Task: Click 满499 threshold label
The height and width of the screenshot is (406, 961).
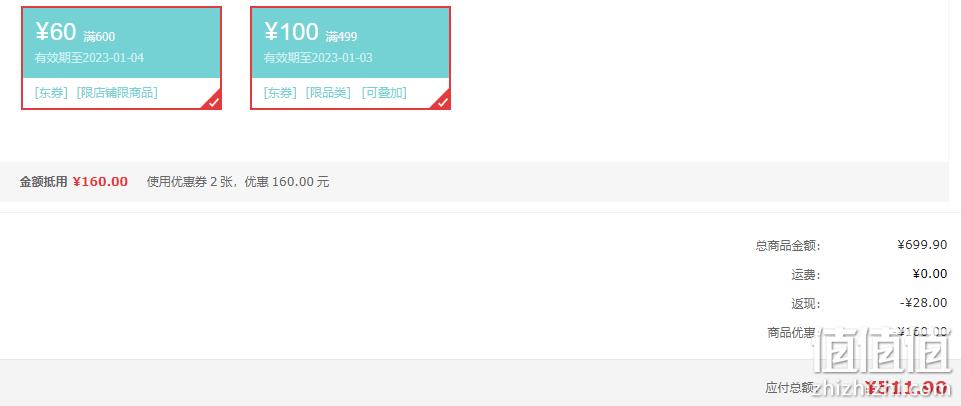Action: coord(341,37)
